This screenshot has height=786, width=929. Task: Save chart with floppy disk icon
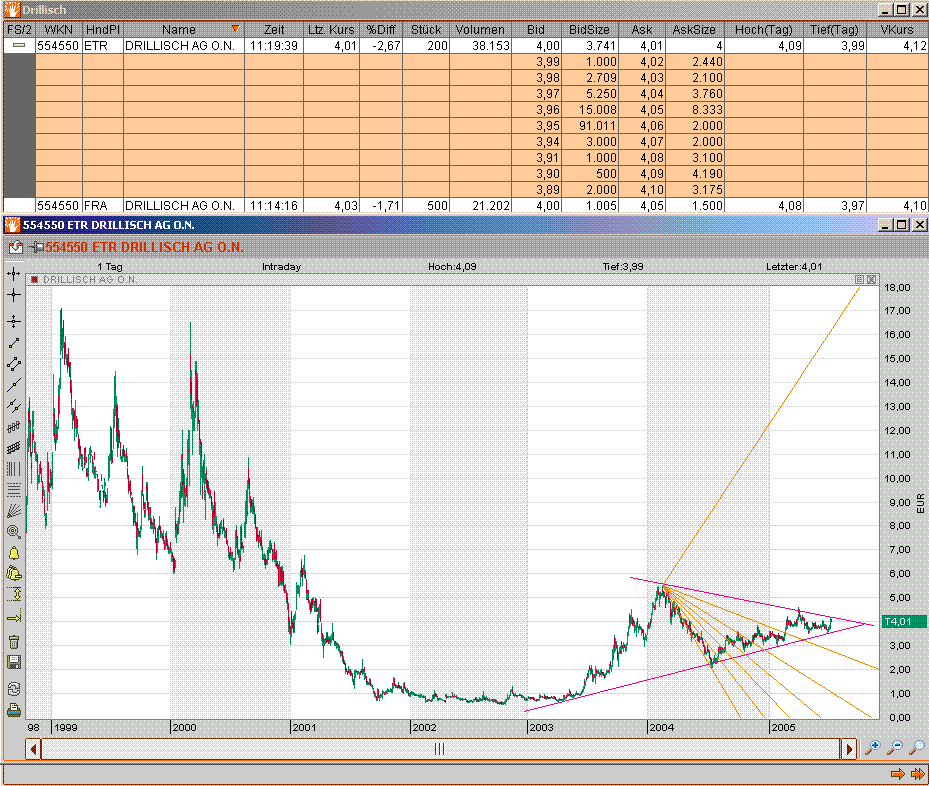coord(14,663)
